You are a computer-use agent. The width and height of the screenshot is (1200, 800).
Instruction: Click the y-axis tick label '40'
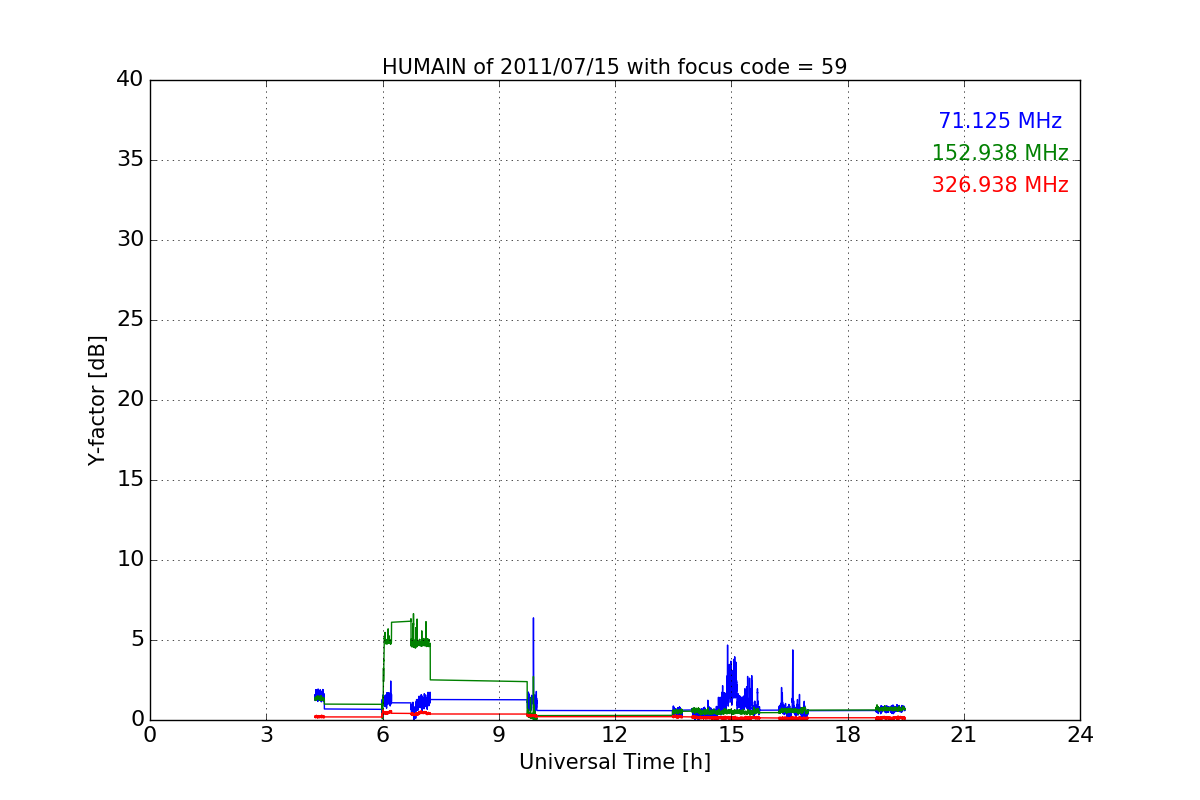tap(130, 80)
